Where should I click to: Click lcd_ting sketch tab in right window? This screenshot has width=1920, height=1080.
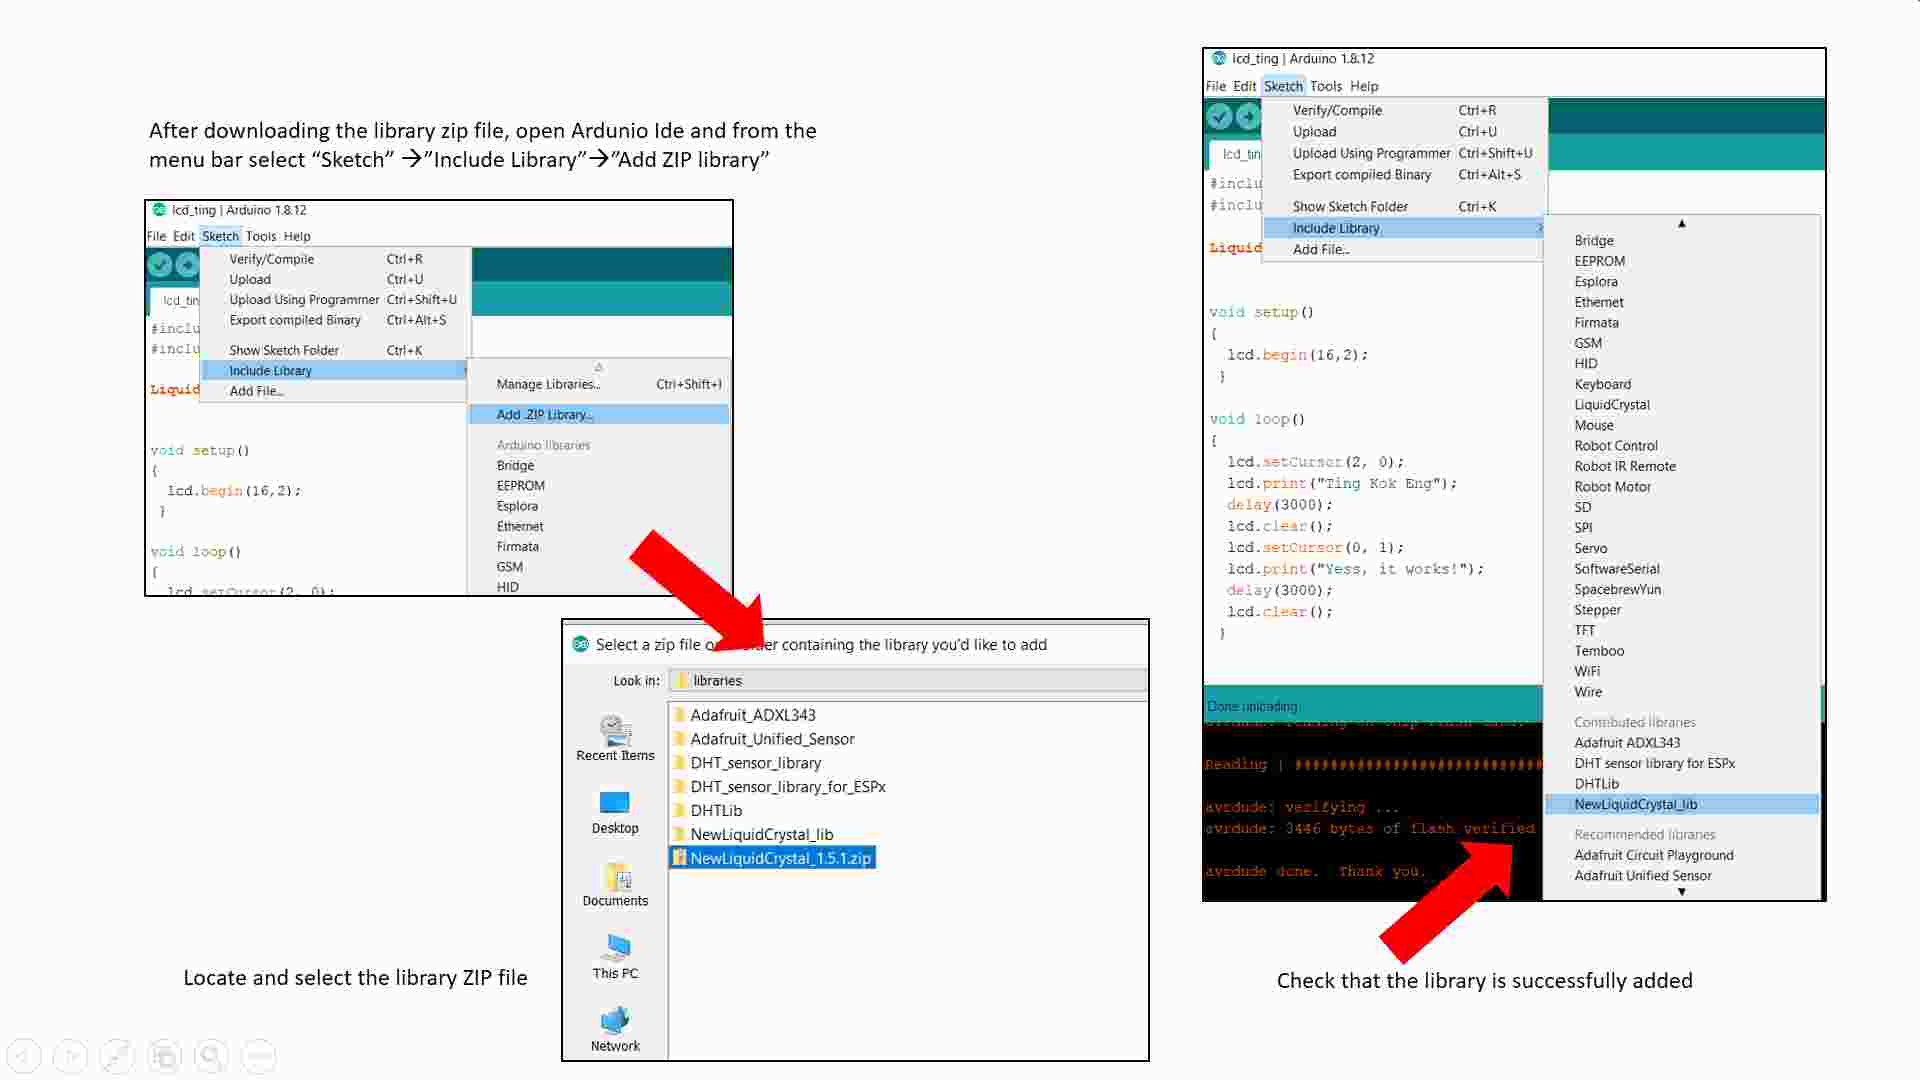pos(1238,154)
